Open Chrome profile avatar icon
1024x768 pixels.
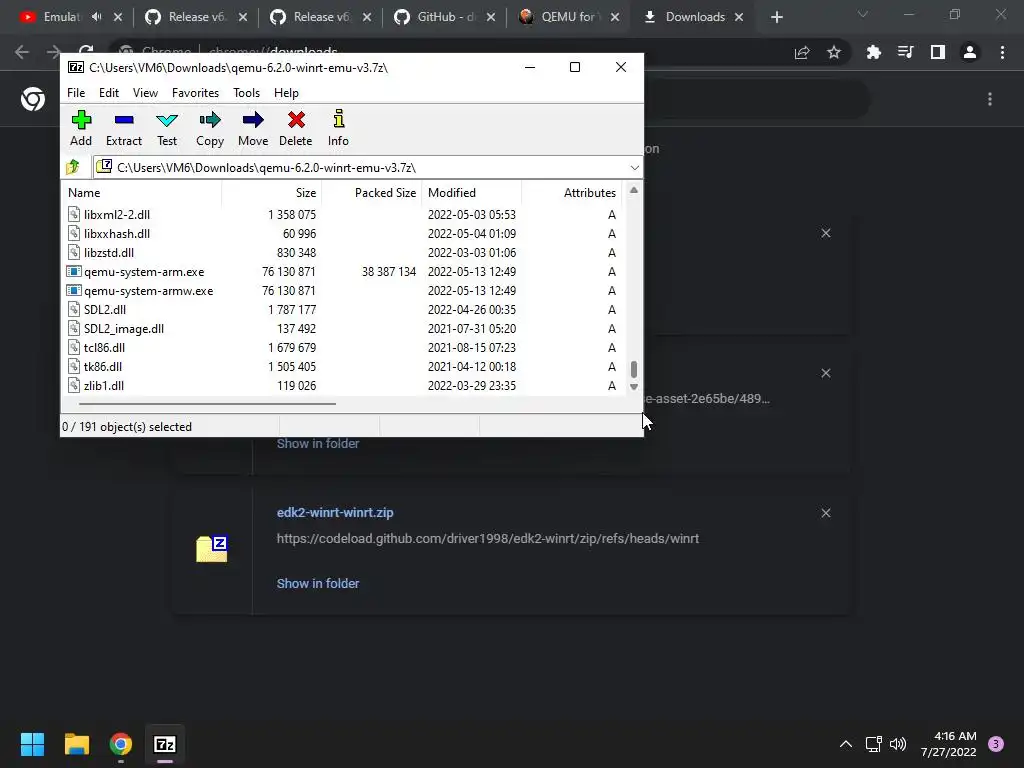coord(970,52)
